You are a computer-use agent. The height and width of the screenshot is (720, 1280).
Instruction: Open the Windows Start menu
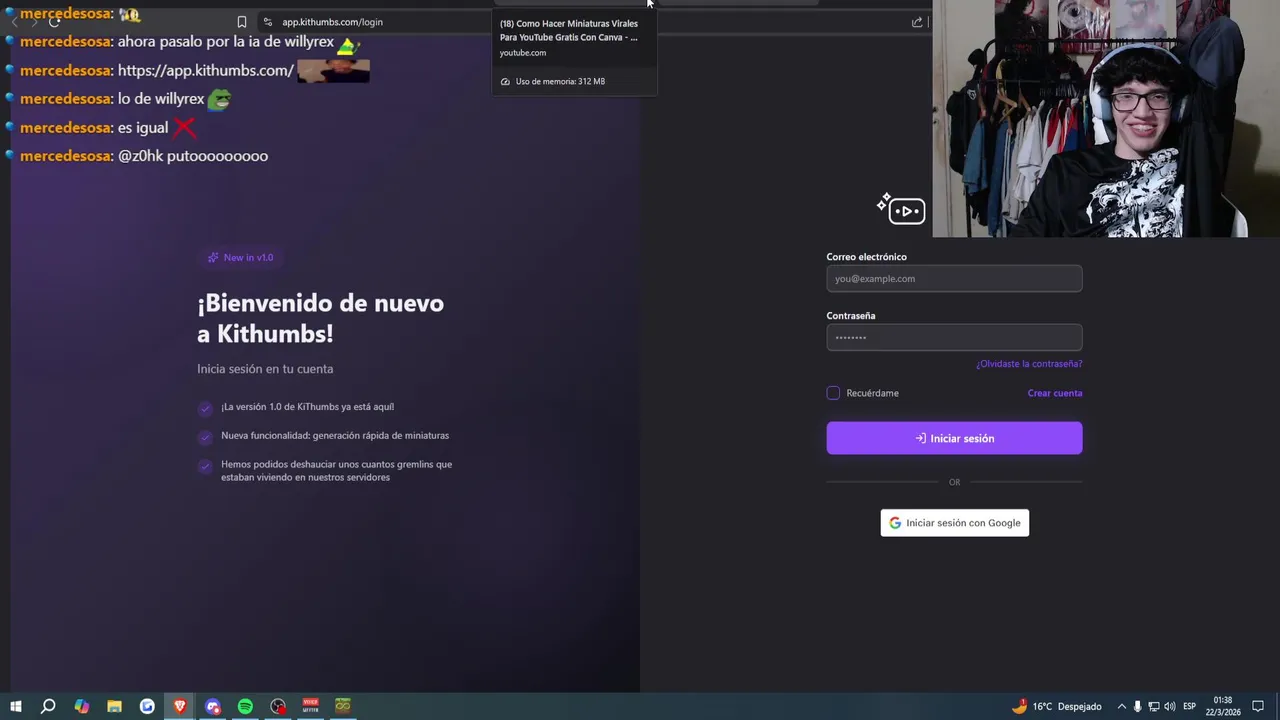click(x=16, y=706)
